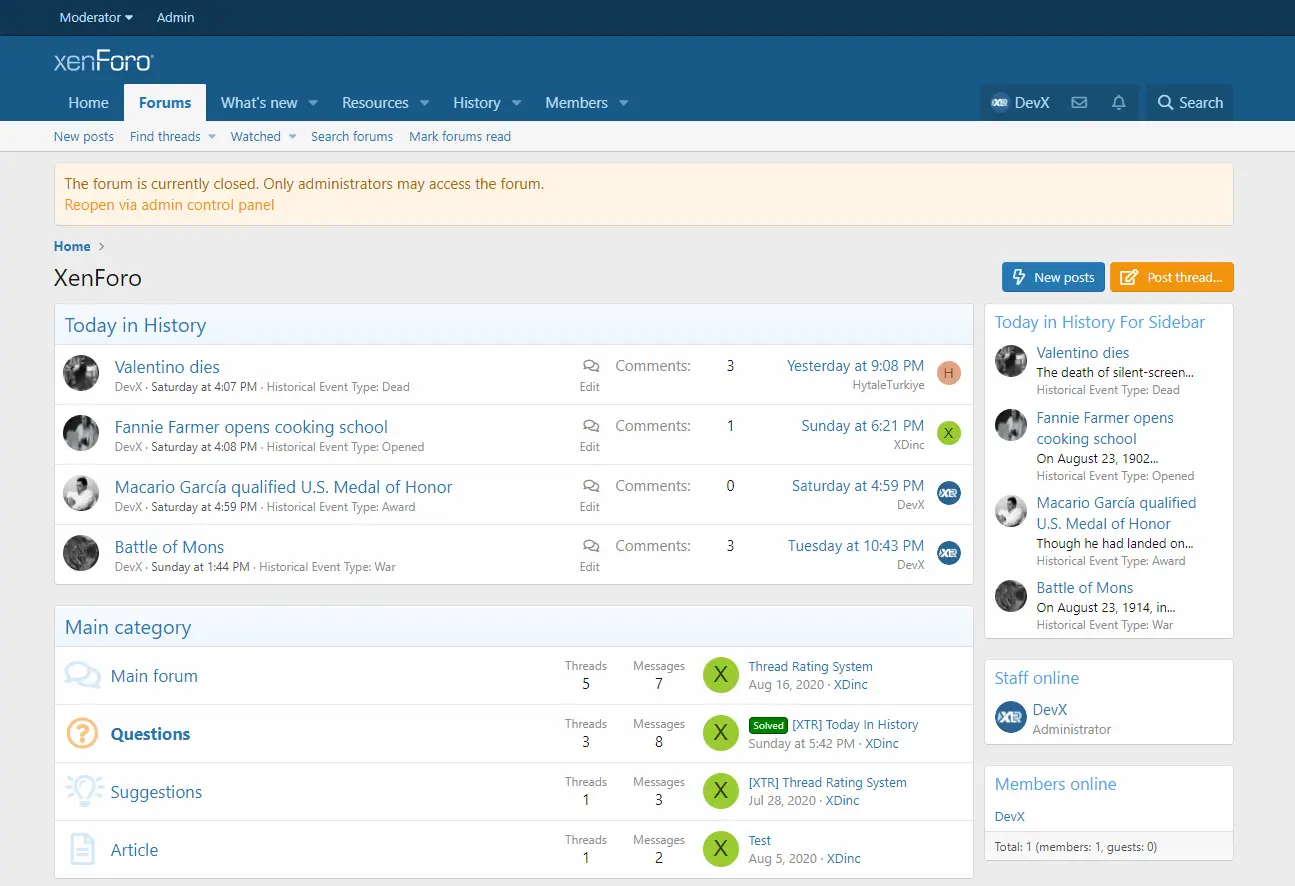This screenshot has height=886, width=1295.
Task: Click Yesterday at 9:08 PM timestamp
Action: (x=855, y=366)
